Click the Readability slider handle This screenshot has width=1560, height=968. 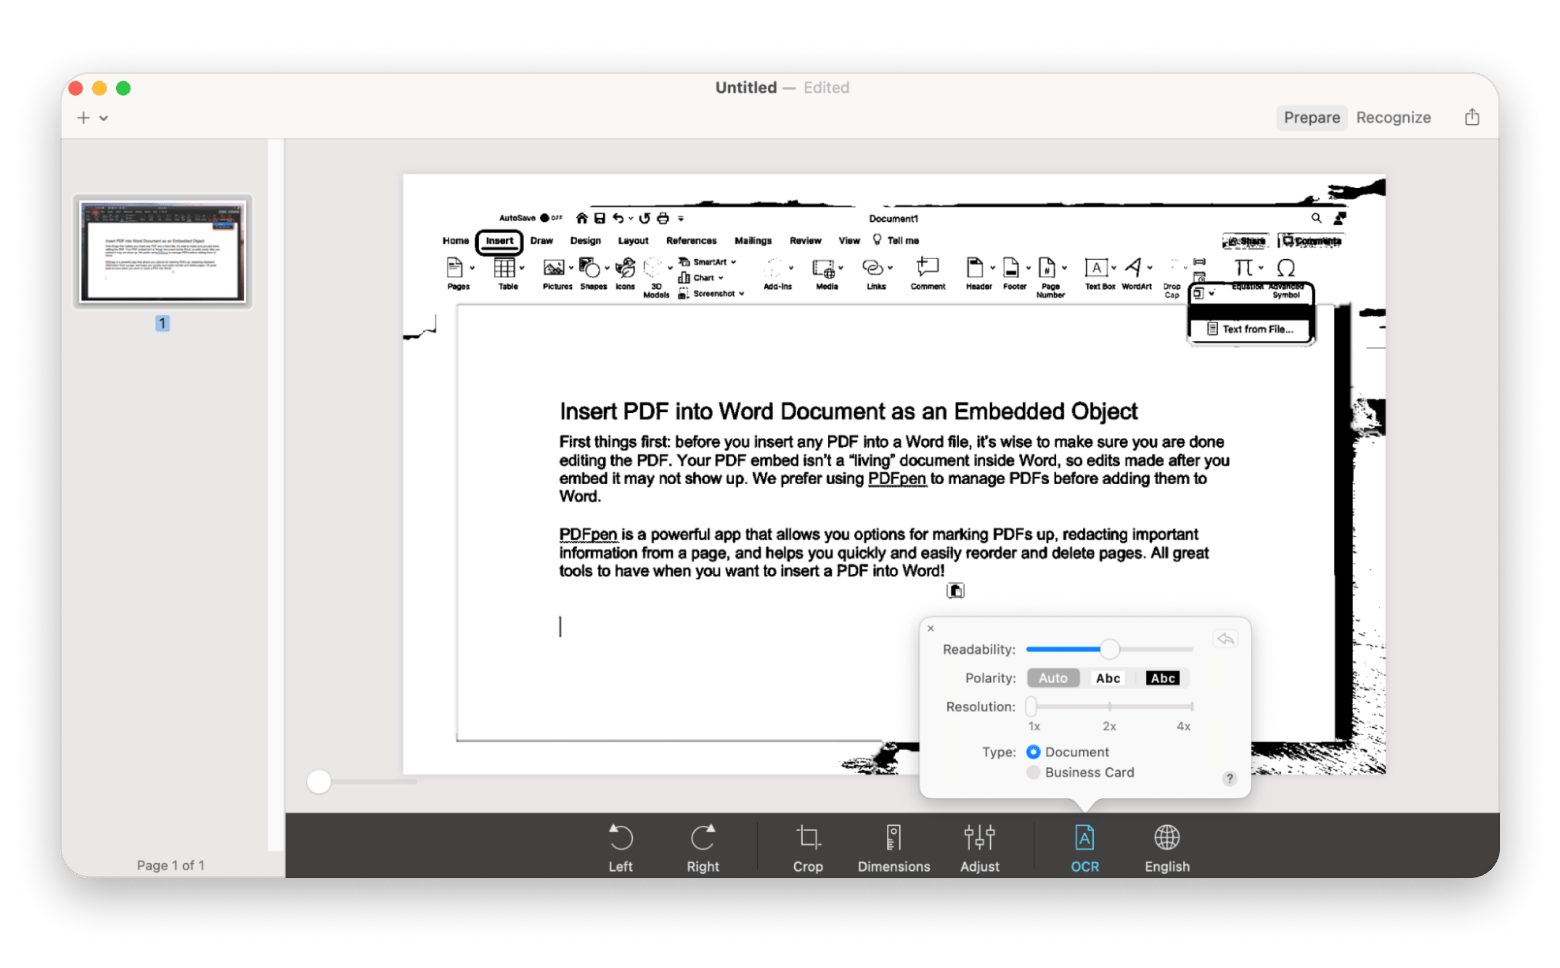tap(1109, 649)
